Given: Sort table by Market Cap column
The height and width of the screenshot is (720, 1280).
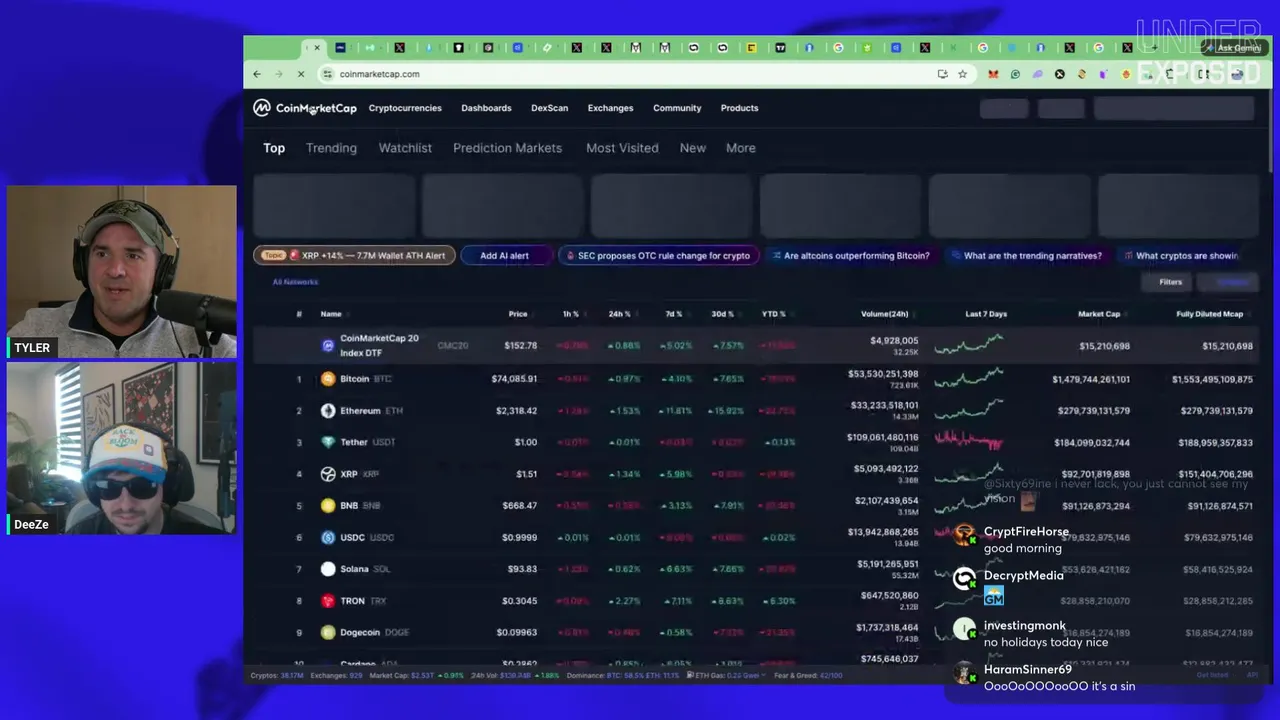Looking at the screenshot, I should click(x=1099, y=314).
